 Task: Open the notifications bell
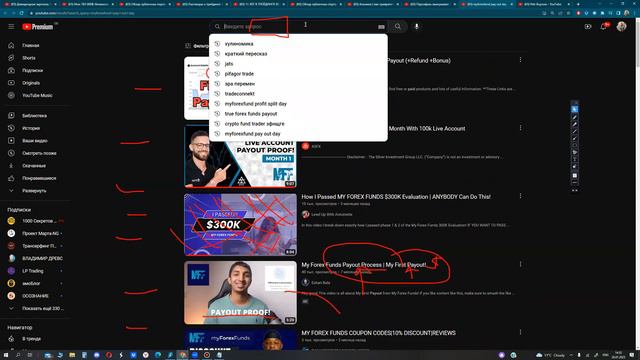604,27
